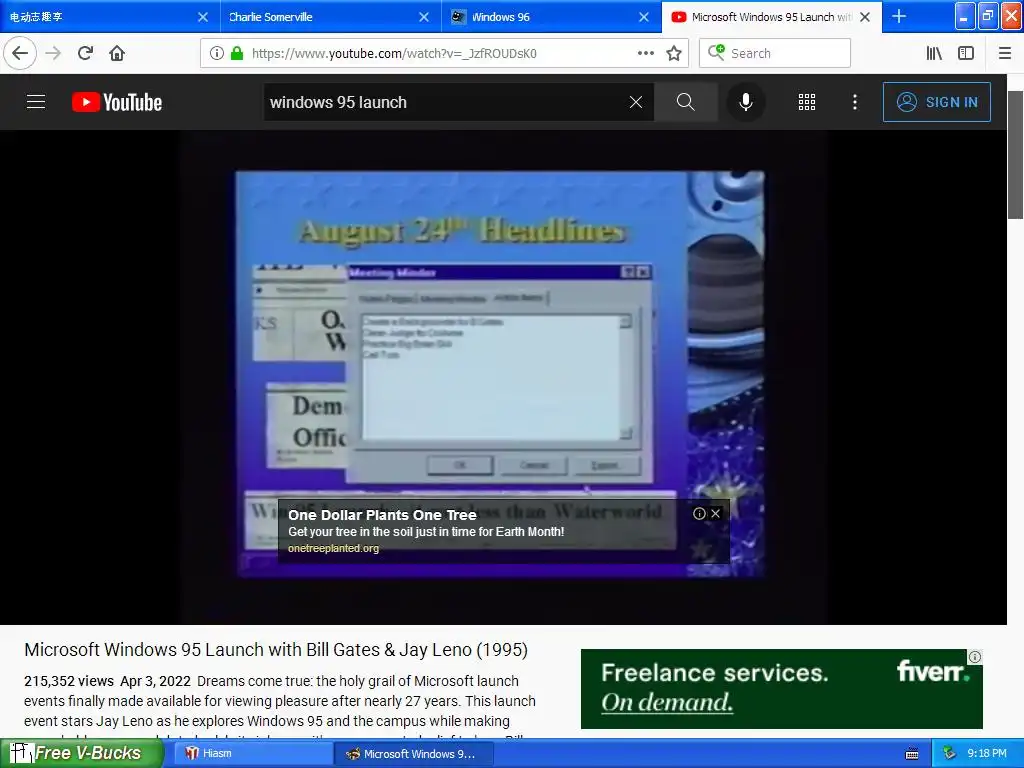Open the browser home page
The height and width of the screenshot is (768, 1024).
[117, 53]
